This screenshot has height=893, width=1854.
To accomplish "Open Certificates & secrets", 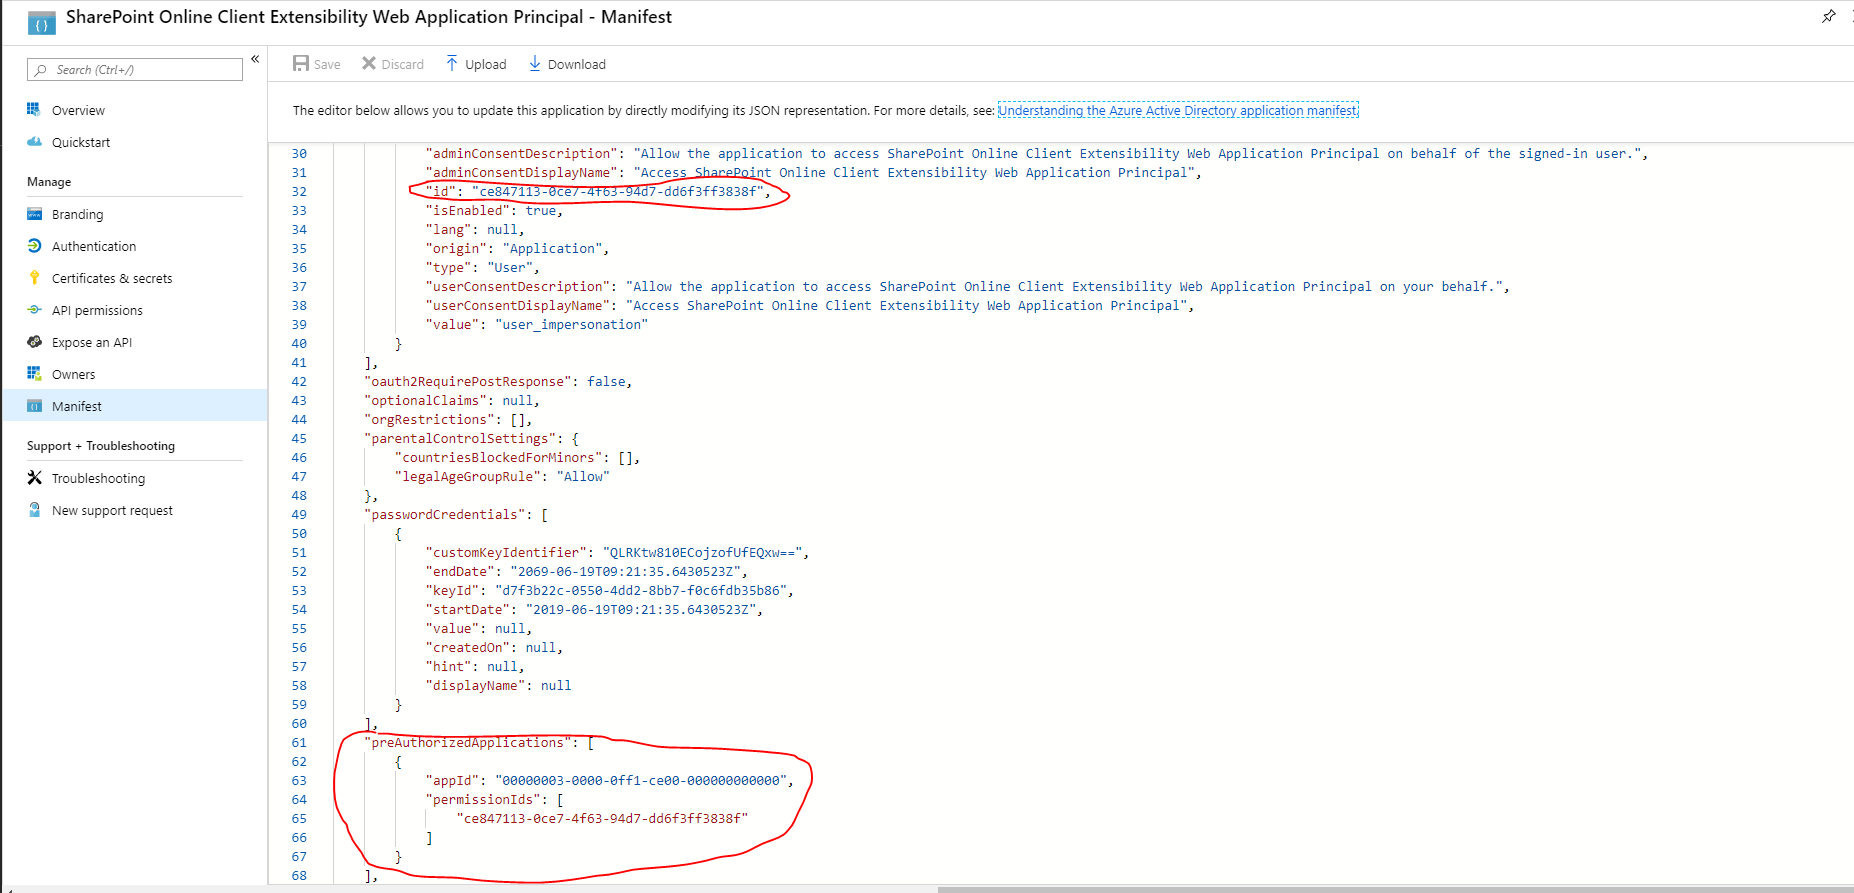I will [112, 278].
